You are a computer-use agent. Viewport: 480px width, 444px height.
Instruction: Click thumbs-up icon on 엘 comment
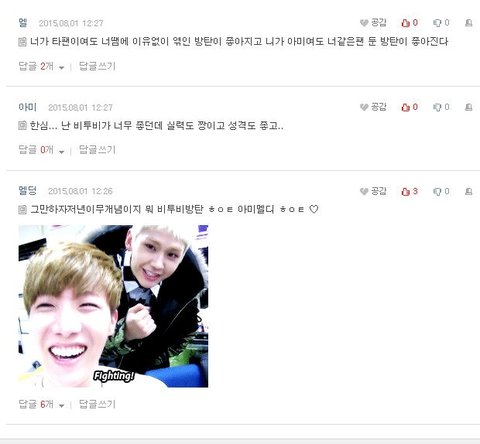tap(405, 23)
